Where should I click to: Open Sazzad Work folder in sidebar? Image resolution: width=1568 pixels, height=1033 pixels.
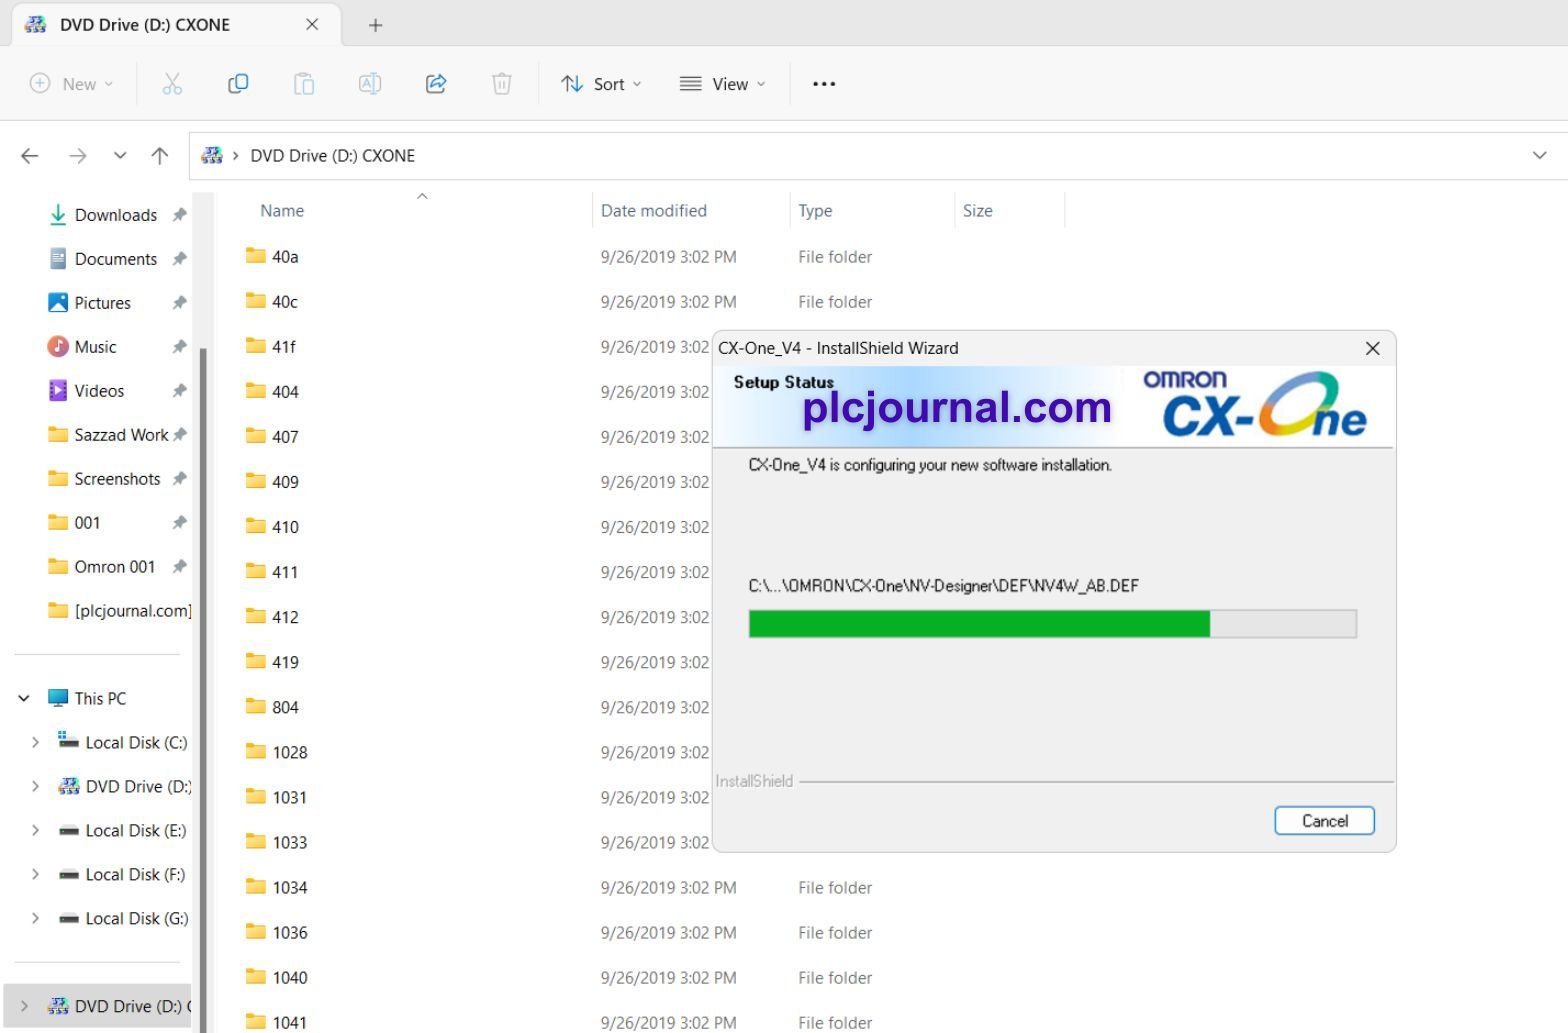point(121,435)
